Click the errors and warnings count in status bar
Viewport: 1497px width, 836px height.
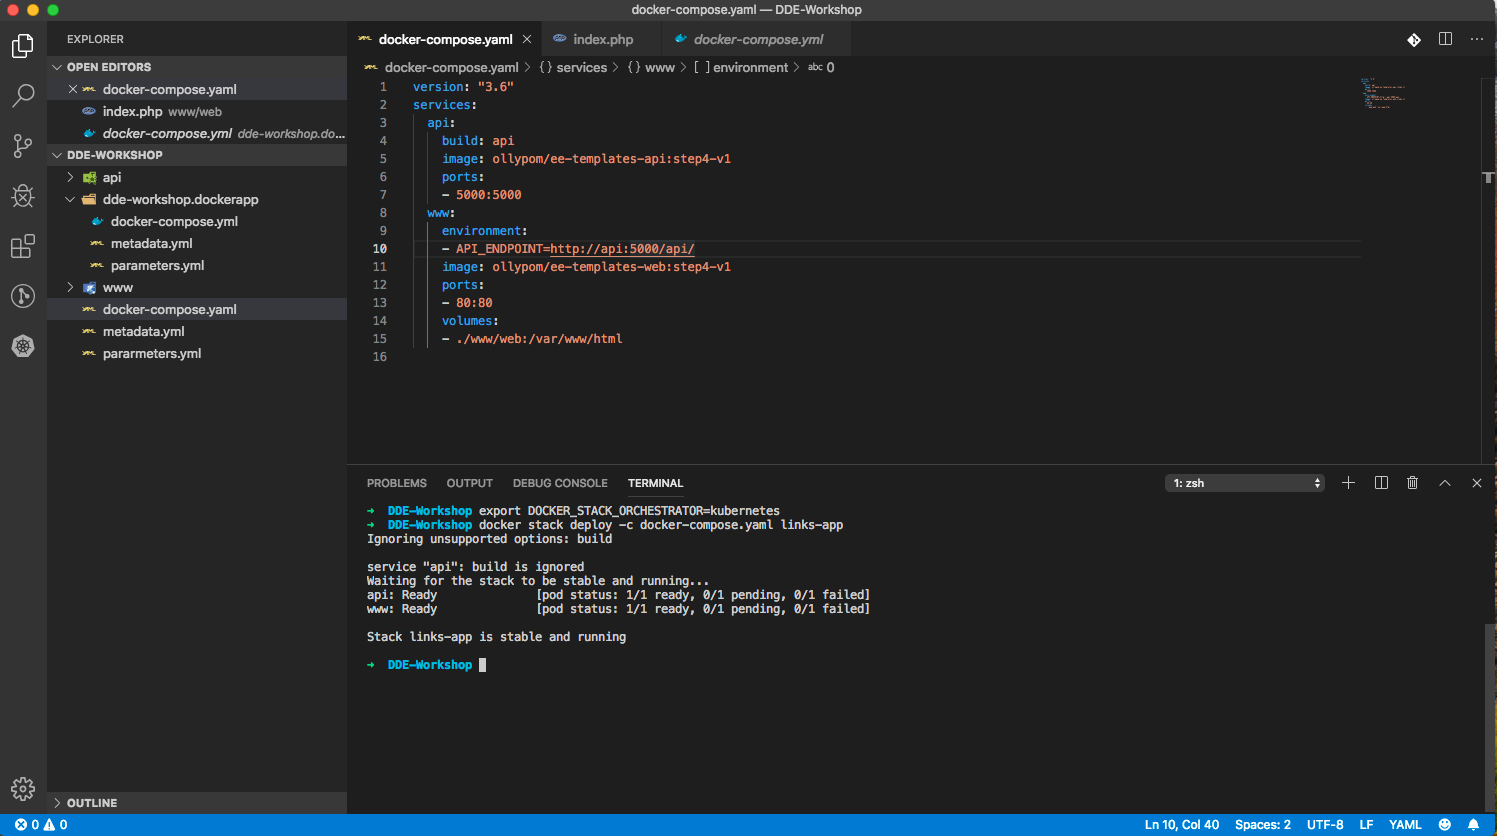click(41, 825)
